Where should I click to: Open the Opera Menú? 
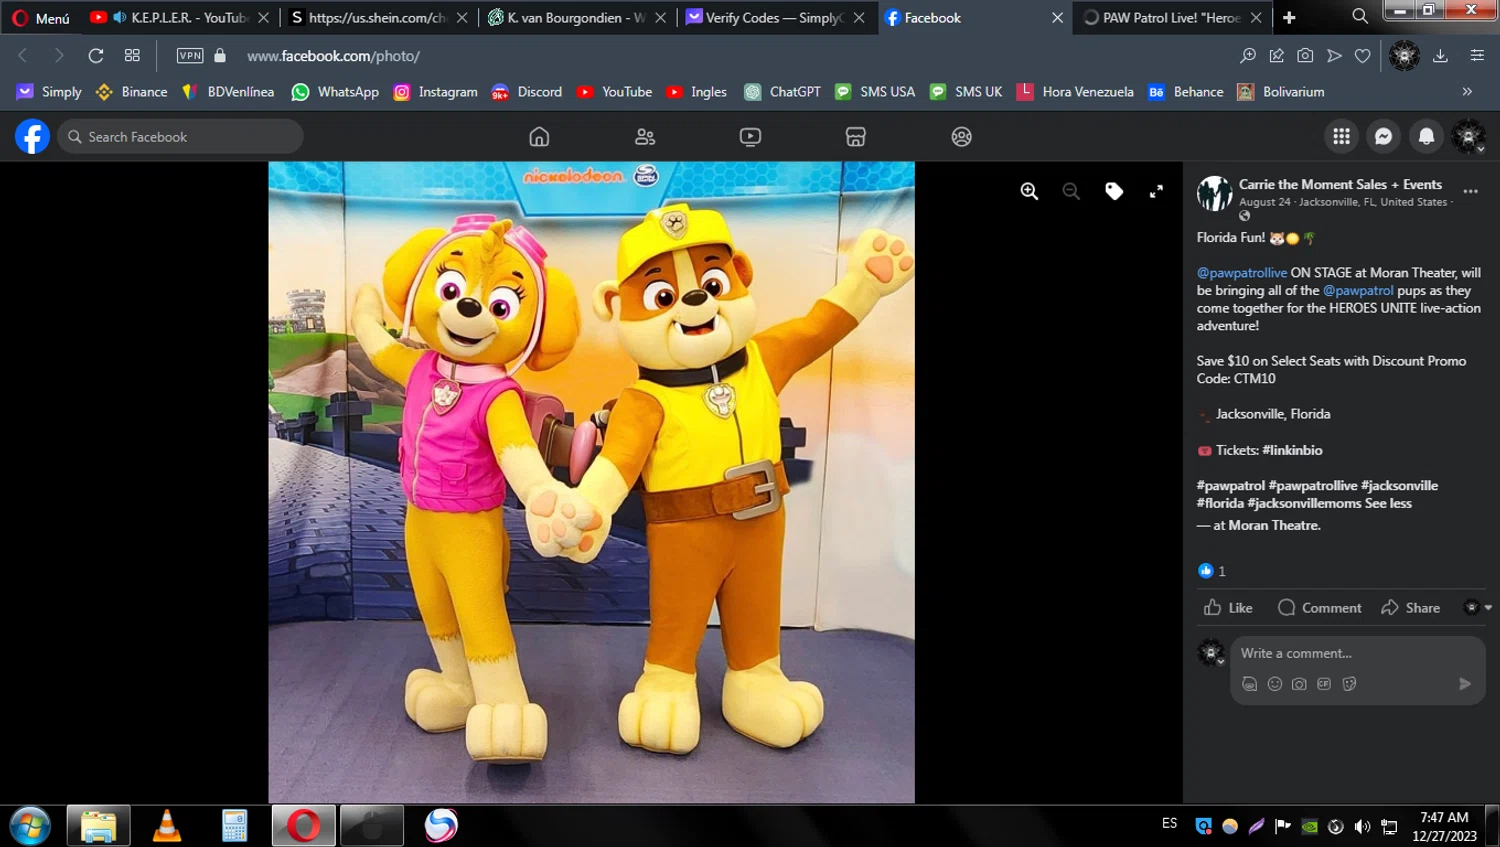[x=41, y=18]
